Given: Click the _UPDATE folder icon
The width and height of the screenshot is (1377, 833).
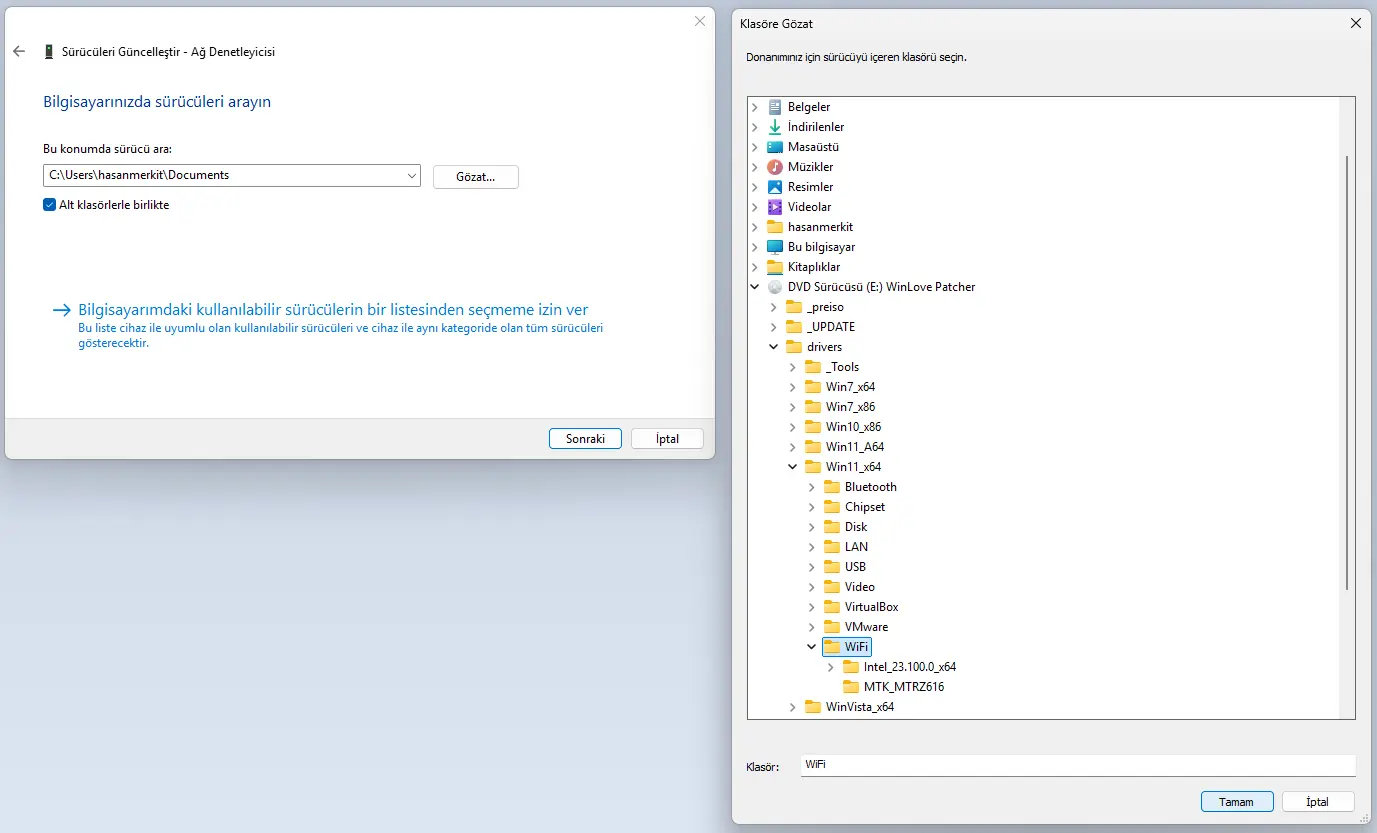Looking at the screenshot, I should 794,327.
